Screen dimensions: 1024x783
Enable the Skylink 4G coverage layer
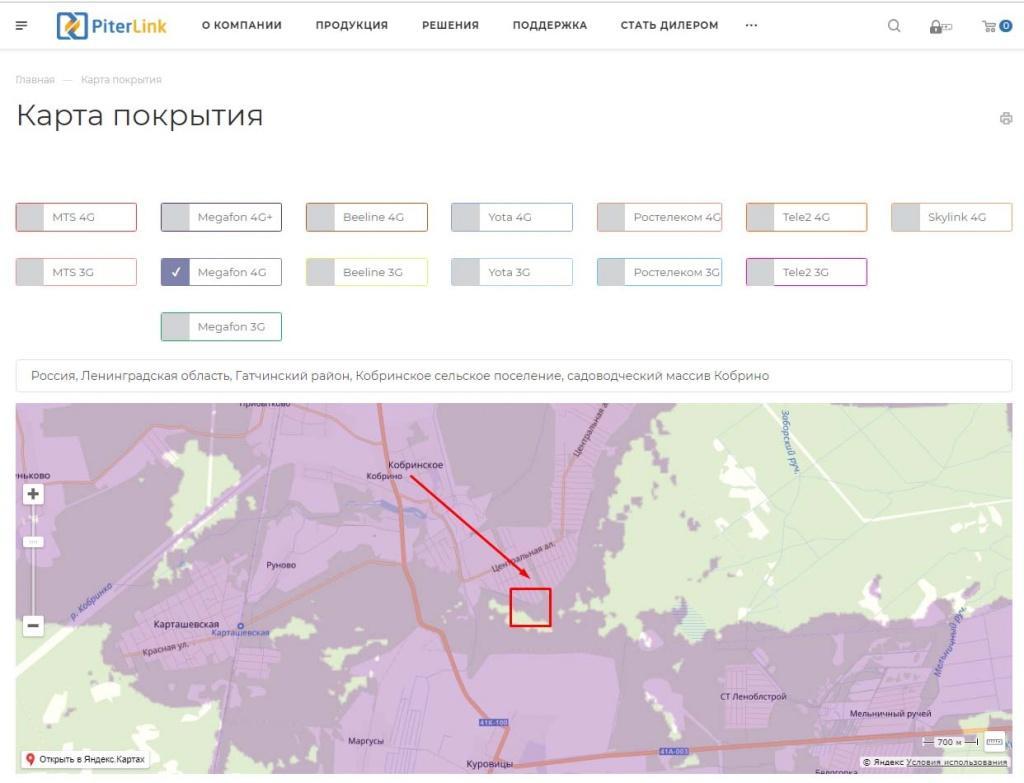click(x=952, y=217)
